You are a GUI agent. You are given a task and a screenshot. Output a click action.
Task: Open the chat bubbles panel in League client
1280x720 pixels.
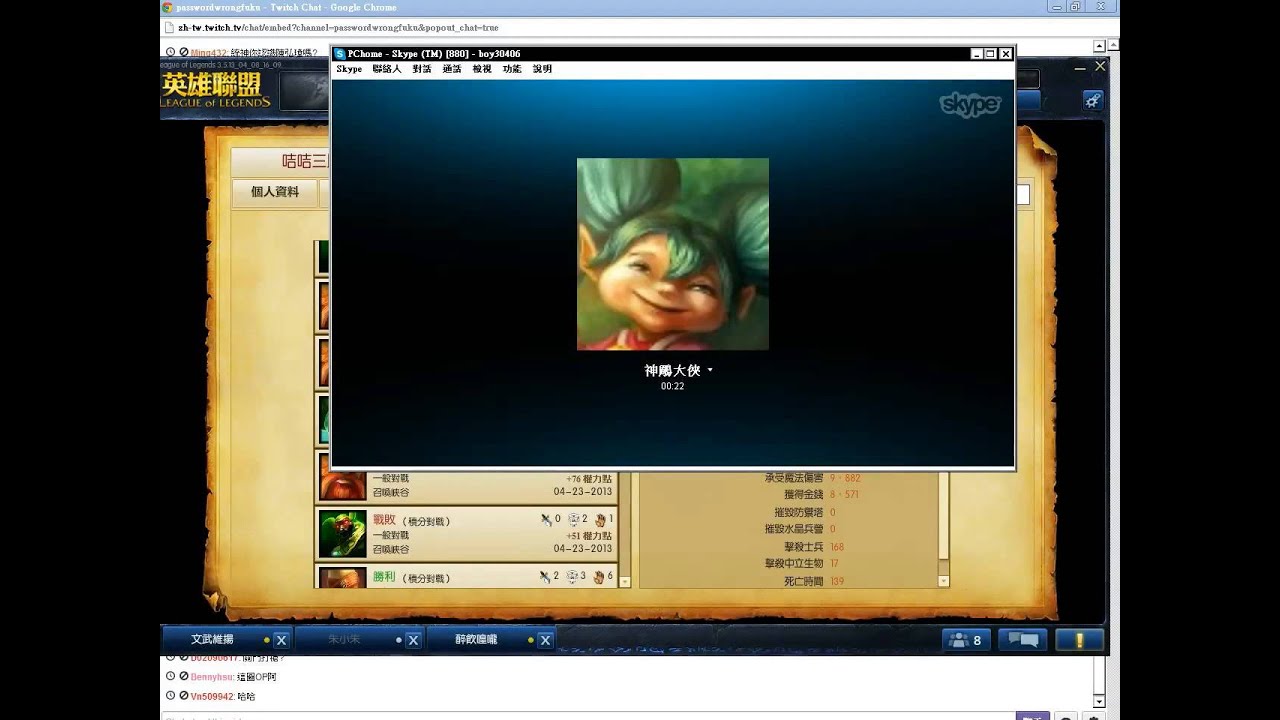coord(1022,640)
